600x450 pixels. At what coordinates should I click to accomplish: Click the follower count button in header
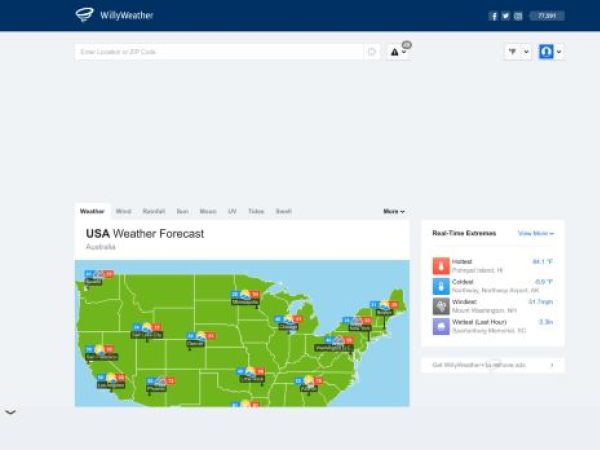click(x=546, y=16)
